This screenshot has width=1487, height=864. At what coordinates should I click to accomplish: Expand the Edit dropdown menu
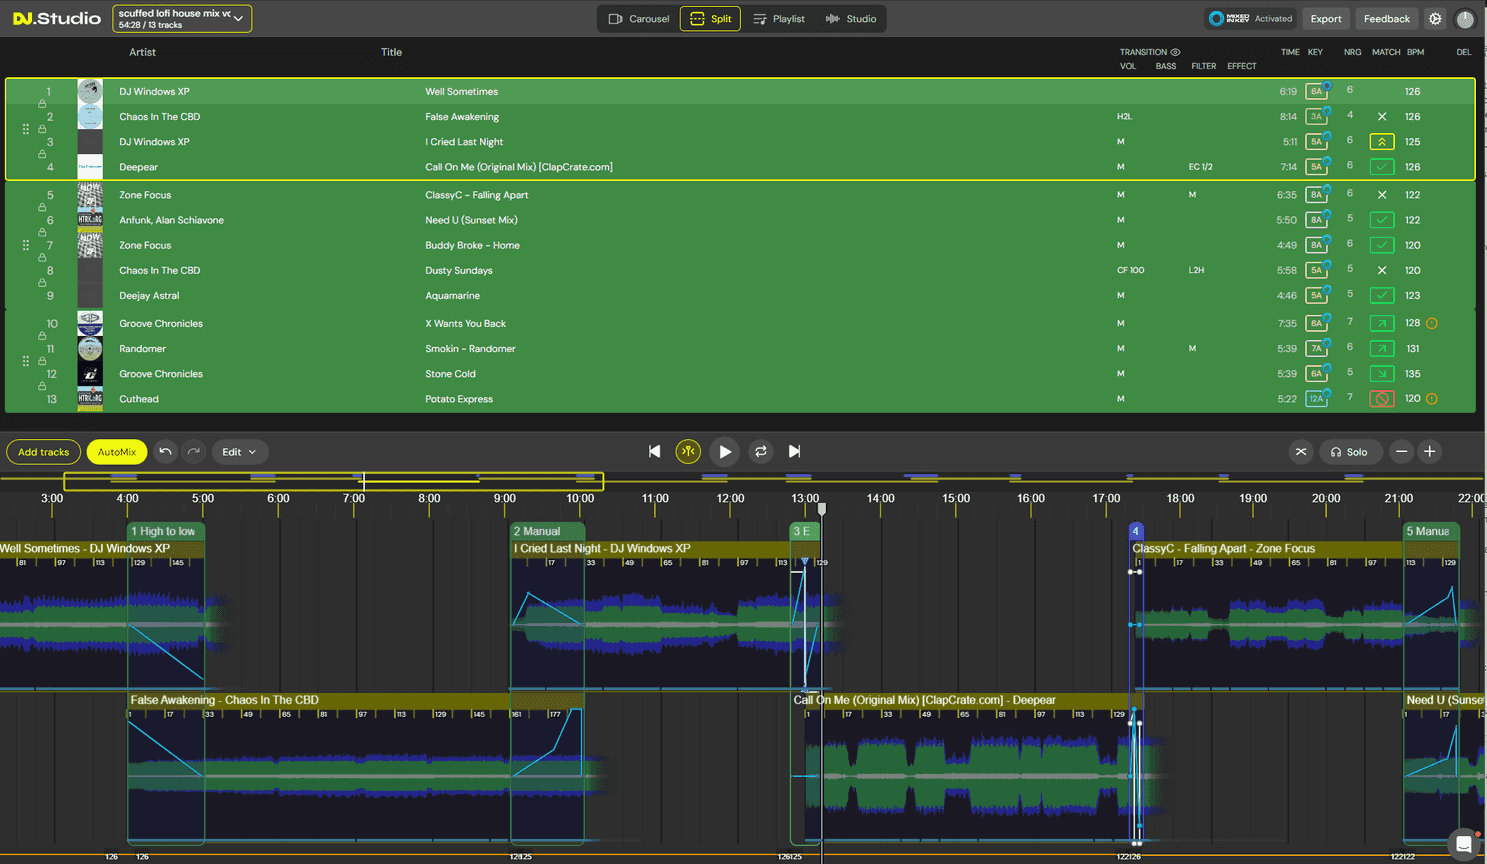click(x=239, y=452)
